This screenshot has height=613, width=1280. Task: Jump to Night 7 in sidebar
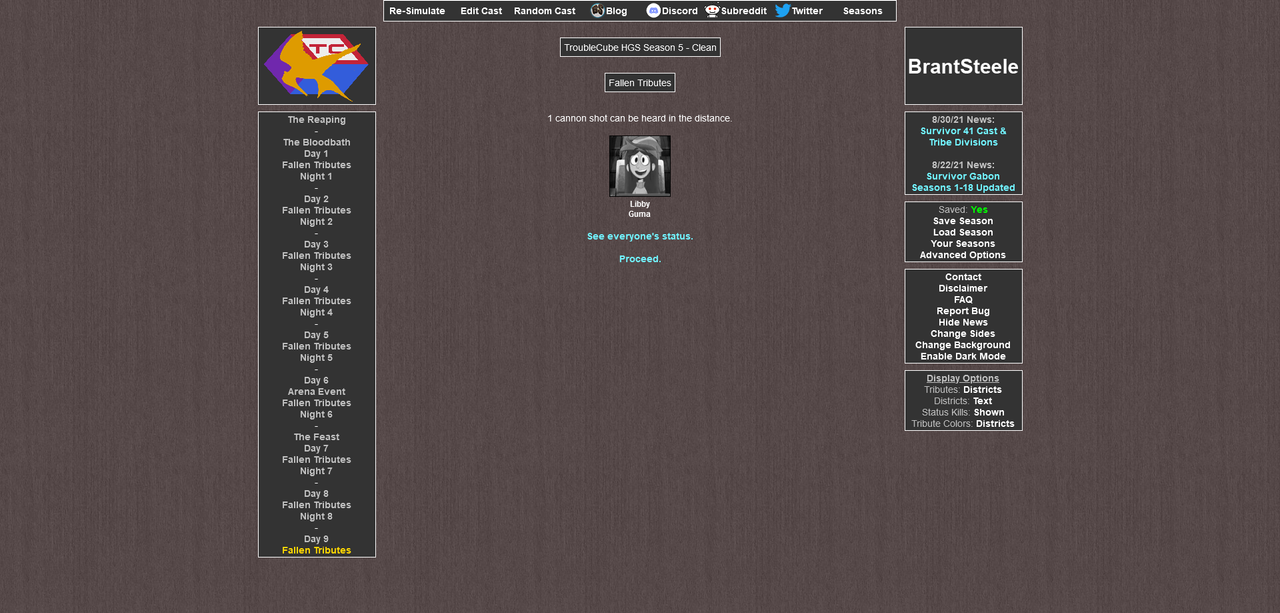317,471
